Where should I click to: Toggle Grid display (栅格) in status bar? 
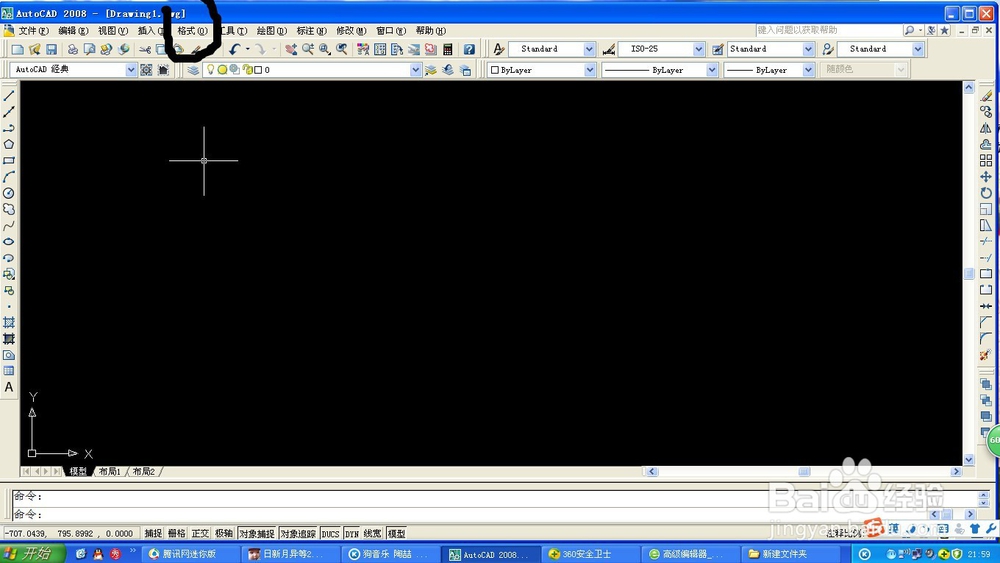(177, 534)
